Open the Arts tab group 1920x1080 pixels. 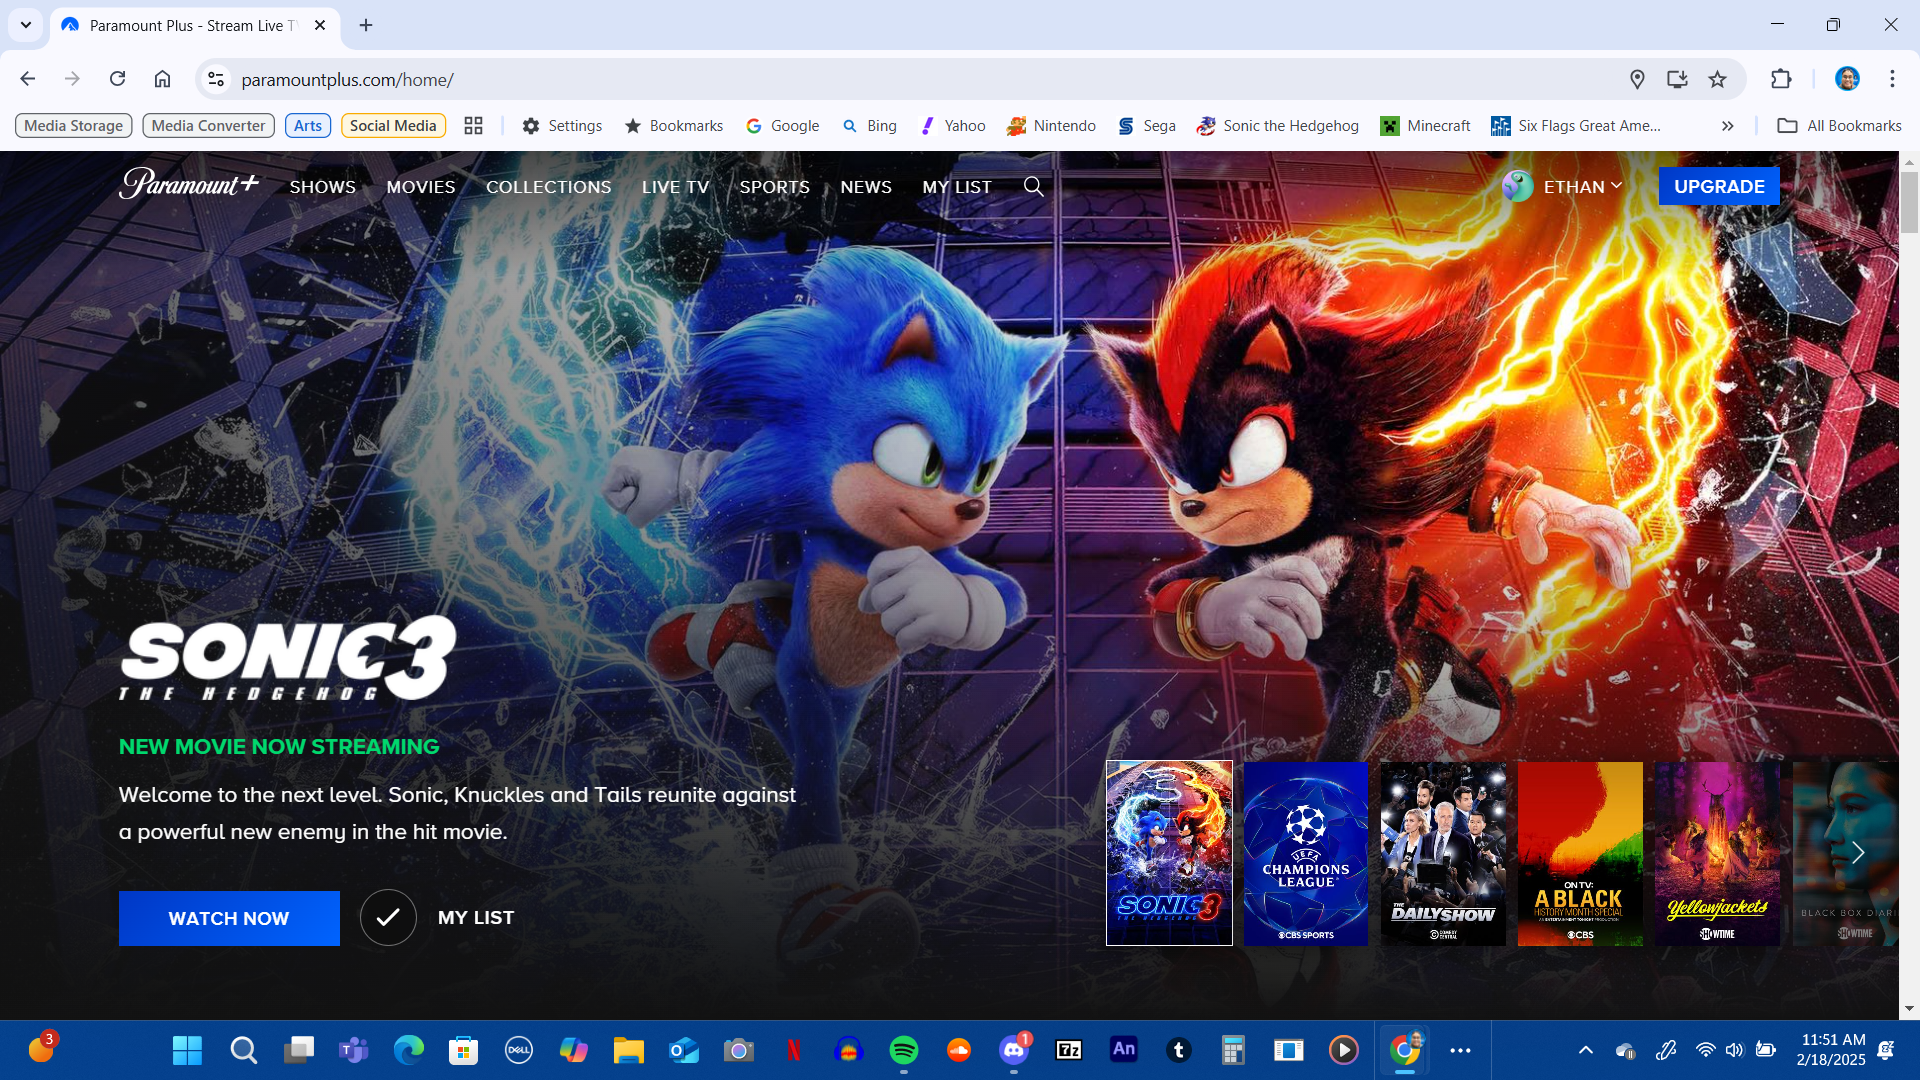coord(308,125)
